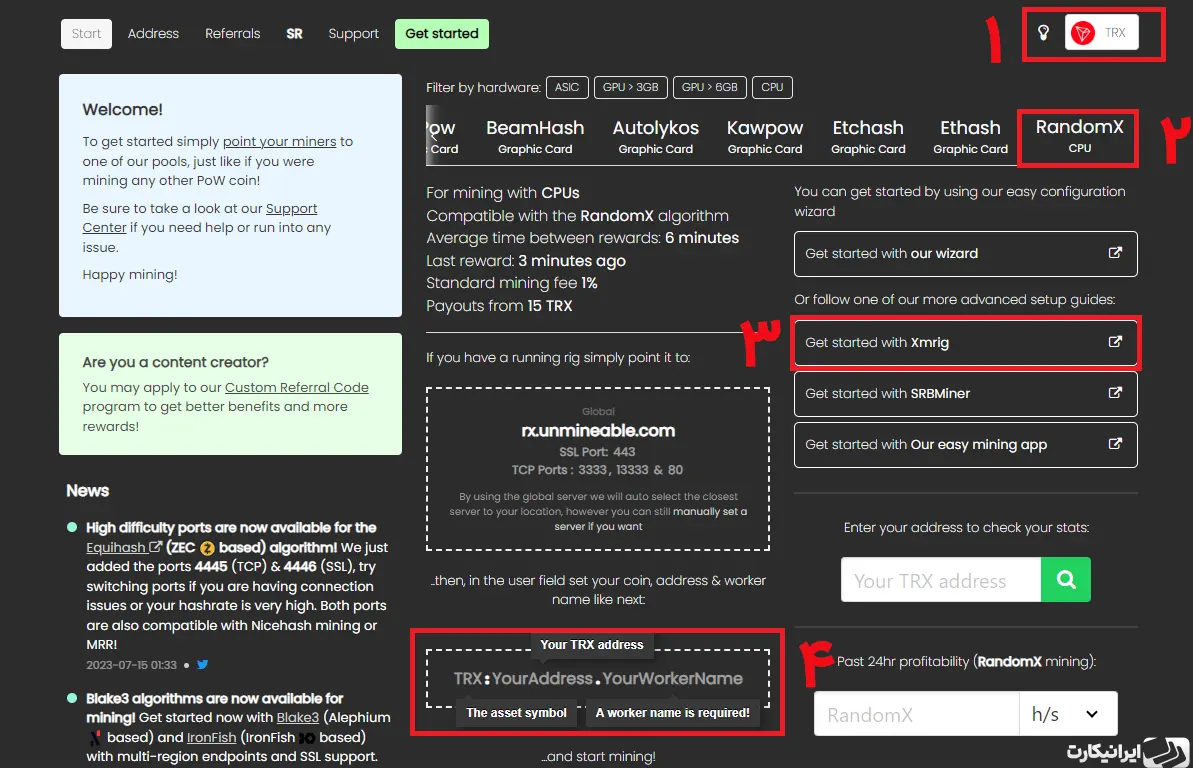Click the 'SSL Port: 443' text
Viewport: 1193px width, 768px height.
click(x=597, y=451)
